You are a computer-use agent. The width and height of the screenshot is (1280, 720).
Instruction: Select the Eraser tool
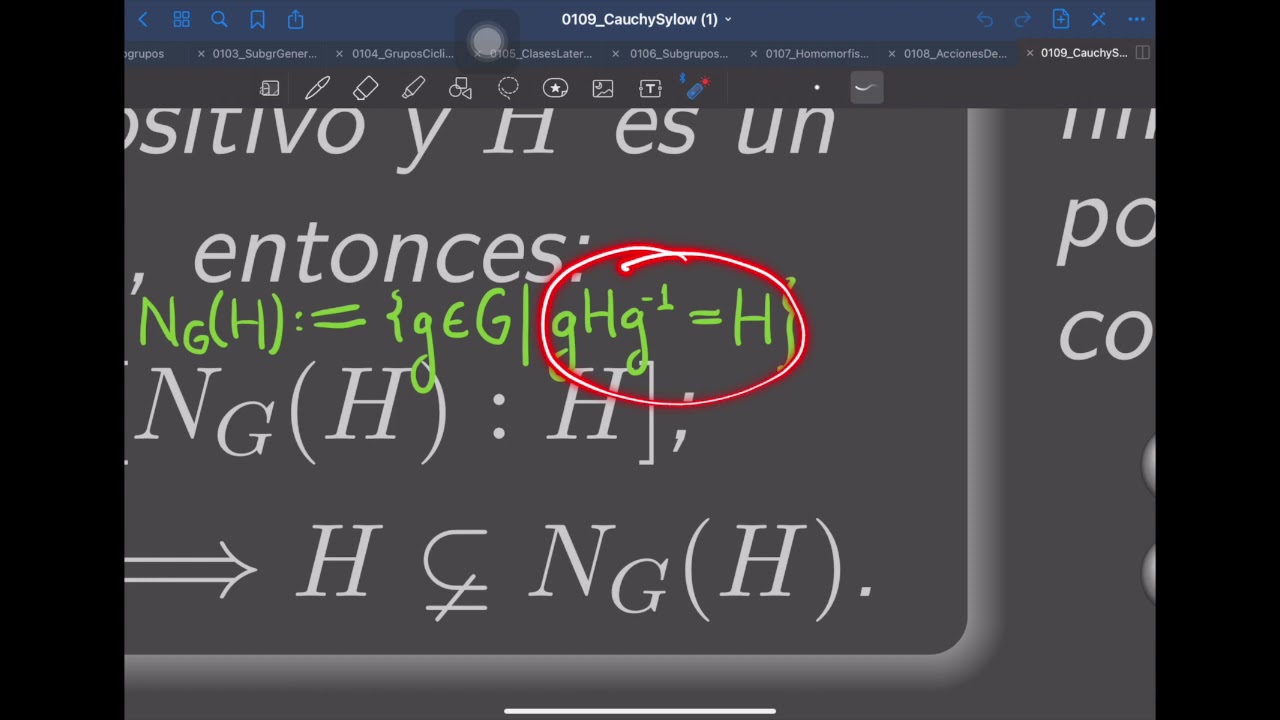(x=365, y=88)
